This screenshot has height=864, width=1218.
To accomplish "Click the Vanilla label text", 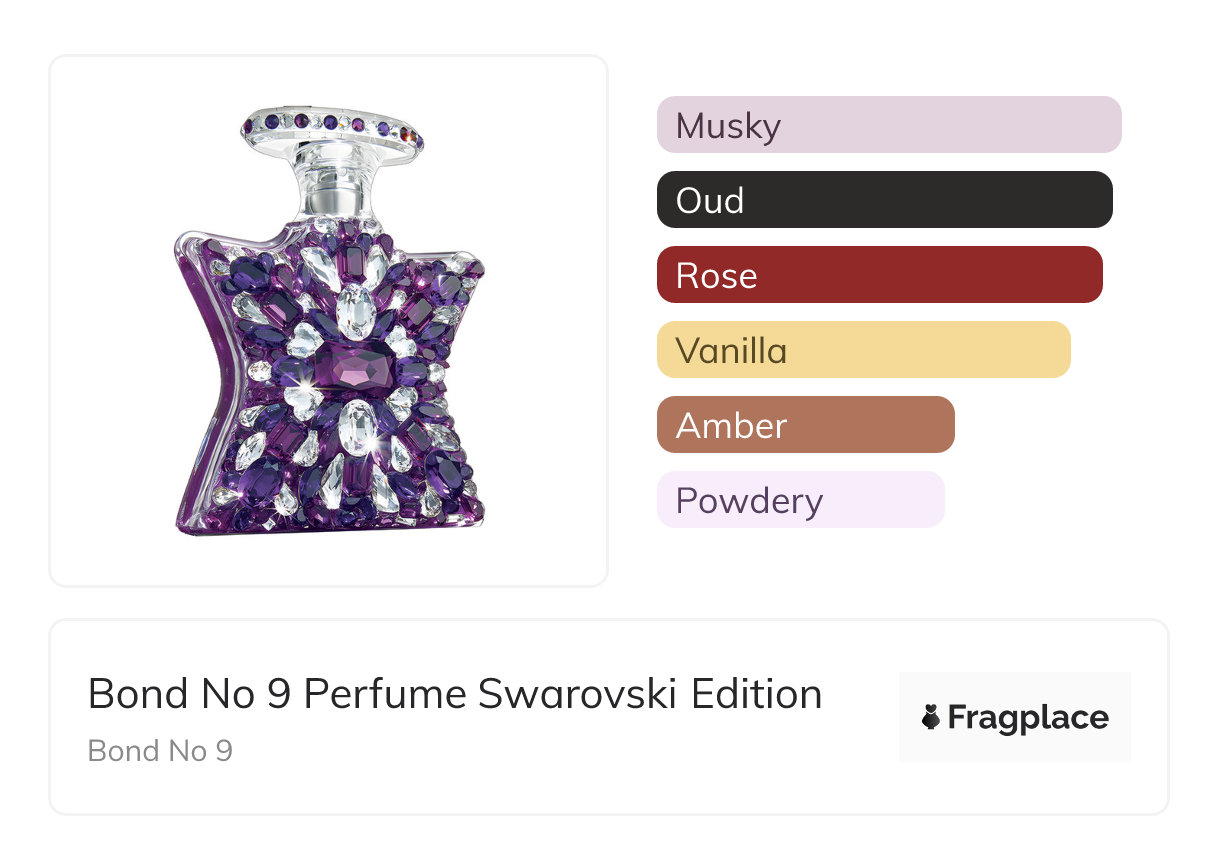I will (x=731, y=351).
